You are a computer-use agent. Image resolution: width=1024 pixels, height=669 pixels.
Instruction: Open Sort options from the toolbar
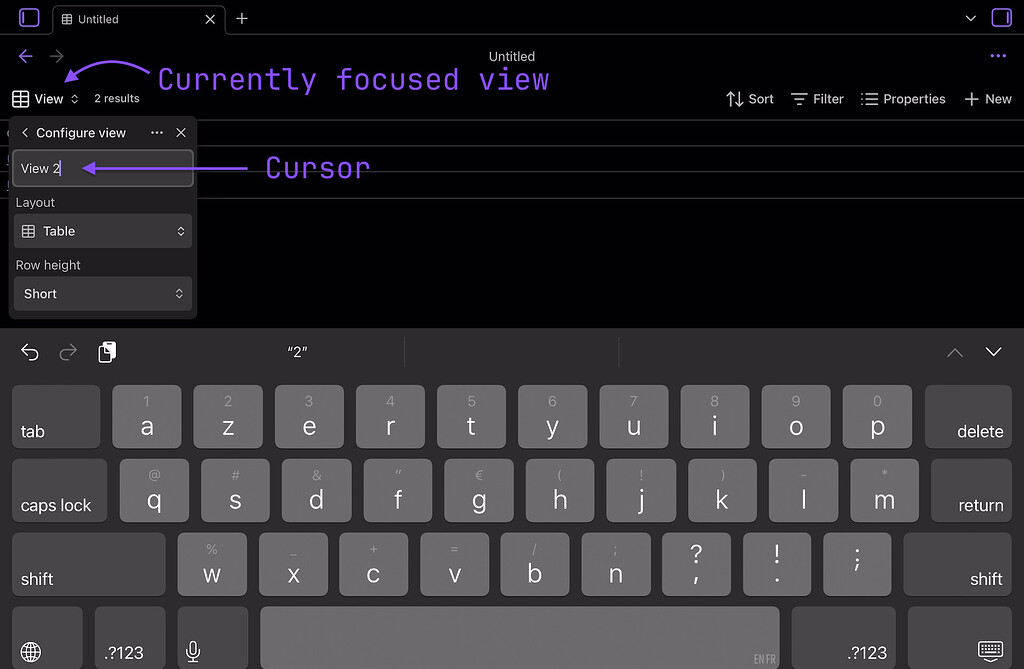[x=749, y=99]
